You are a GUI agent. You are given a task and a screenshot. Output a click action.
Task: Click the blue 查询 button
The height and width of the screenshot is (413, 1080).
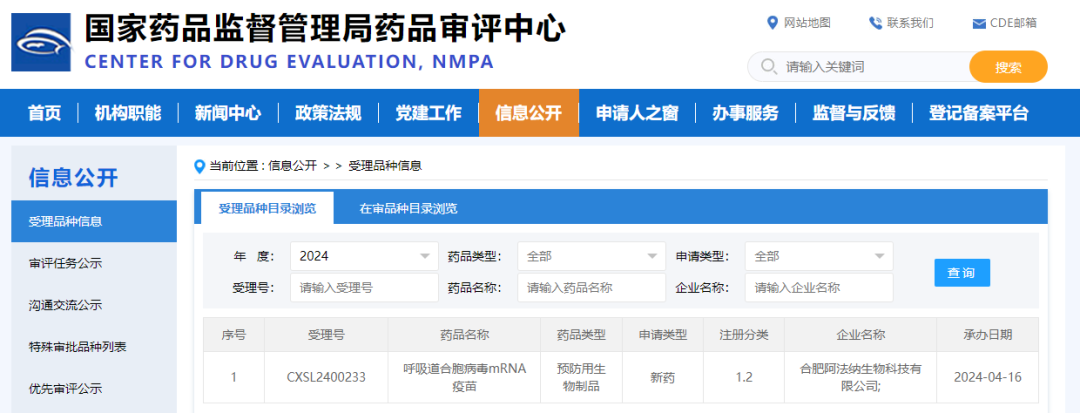(961, 272)
